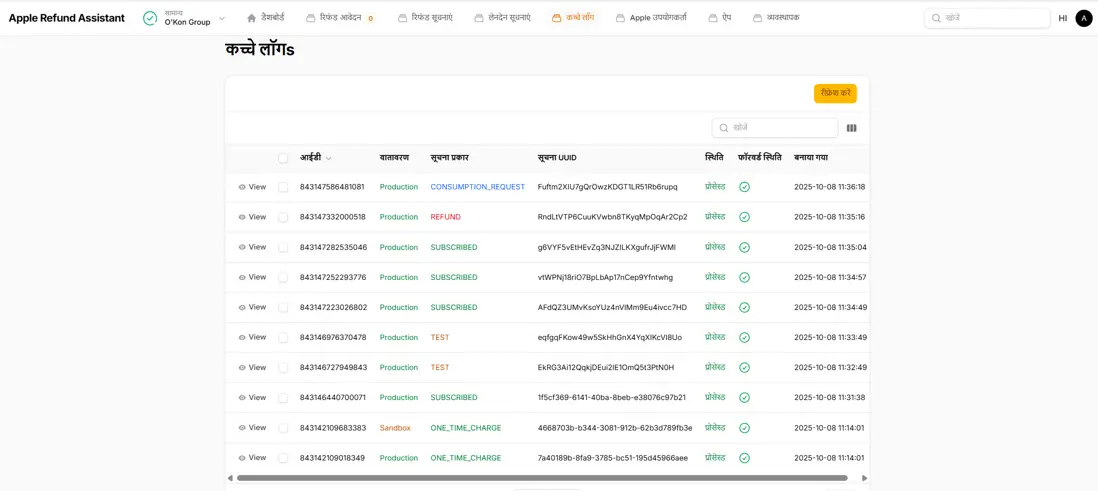Image resolution: width=1098 pixels, height=491 pixels.
Task: Click the scroll right arrow at table bottom
Action: click(864, 478)
